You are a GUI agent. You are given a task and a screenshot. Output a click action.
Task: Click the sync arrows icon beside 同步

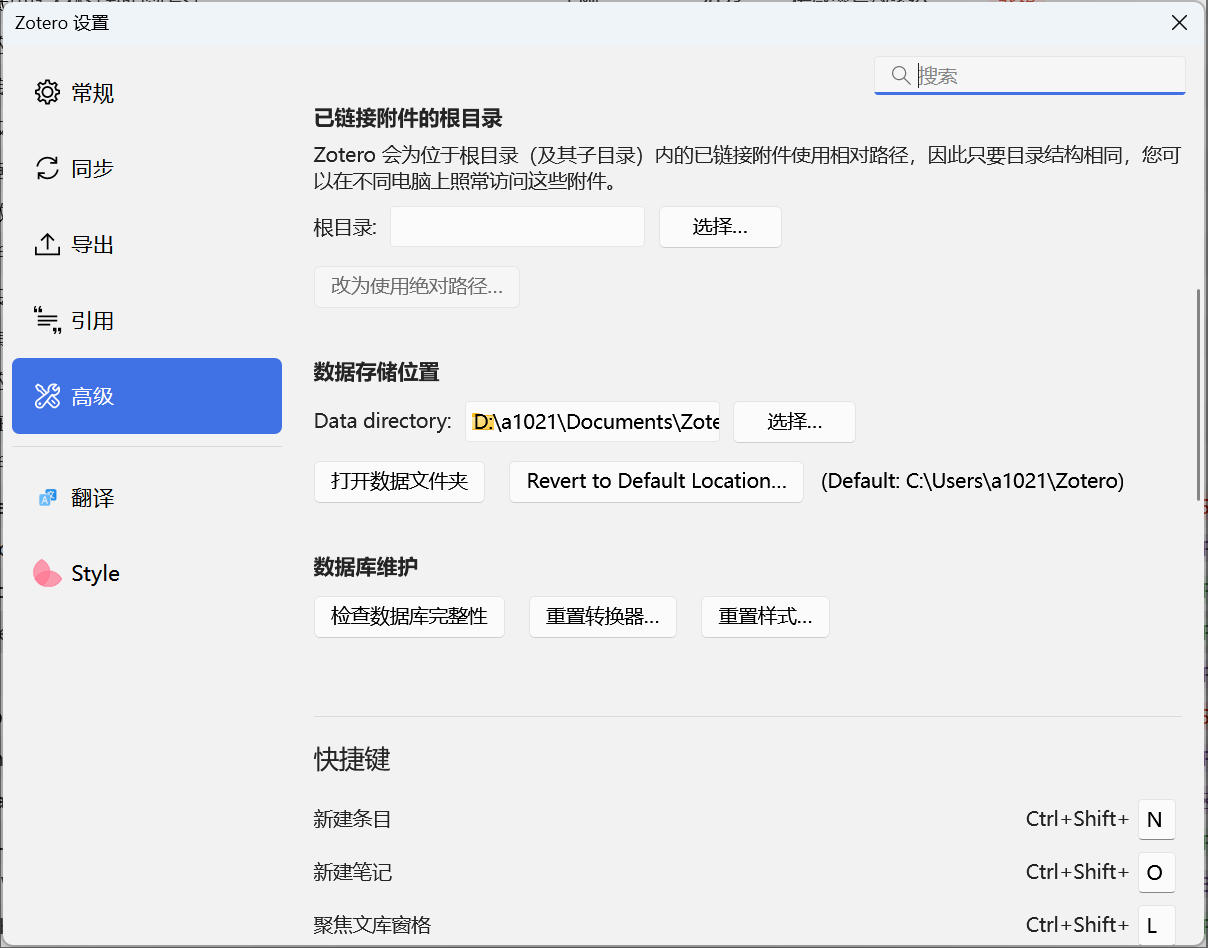coord(47,168)
